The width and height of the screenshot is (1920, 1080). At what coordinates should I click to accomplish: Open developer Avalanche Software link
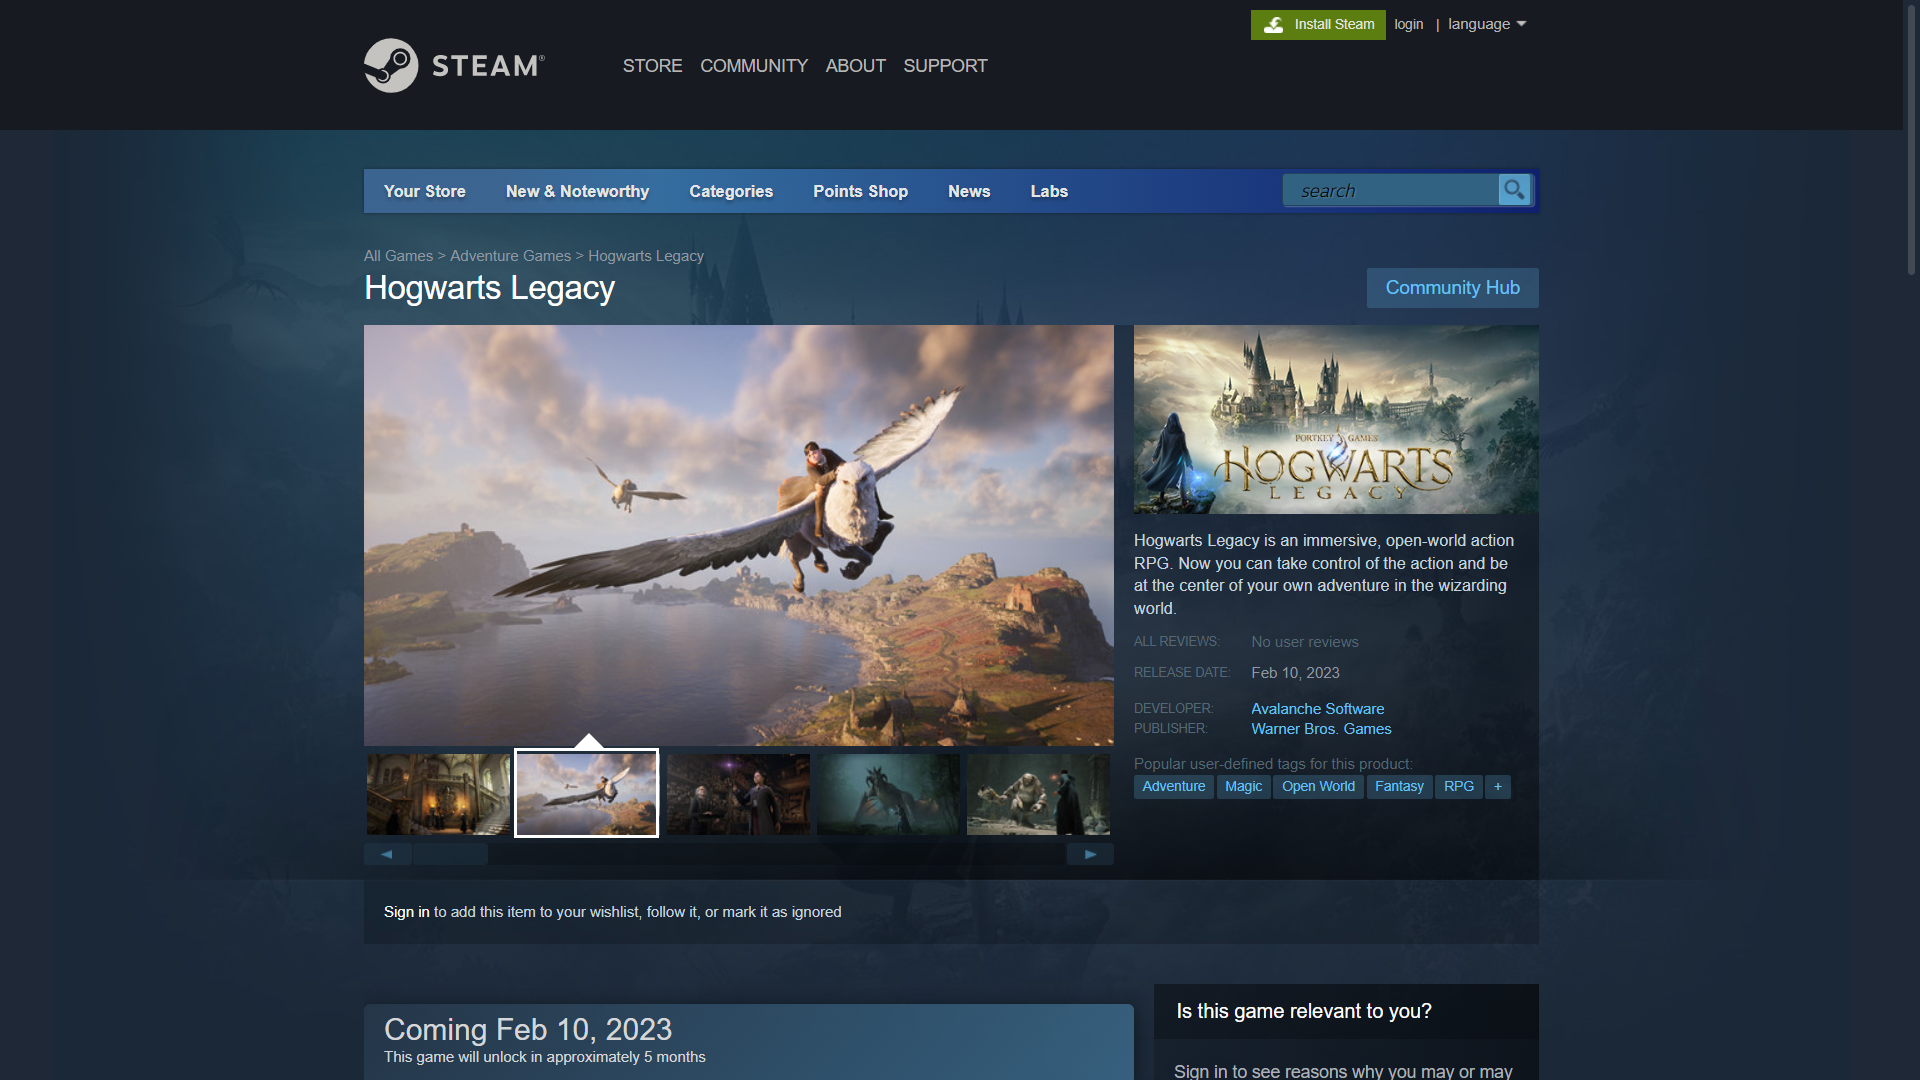coord(1317,709)
